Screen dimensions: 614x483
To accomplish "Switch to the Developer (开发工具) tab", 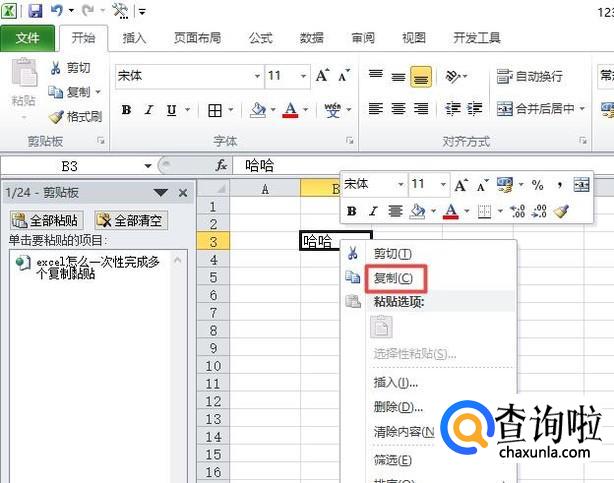I will (477, 38).
